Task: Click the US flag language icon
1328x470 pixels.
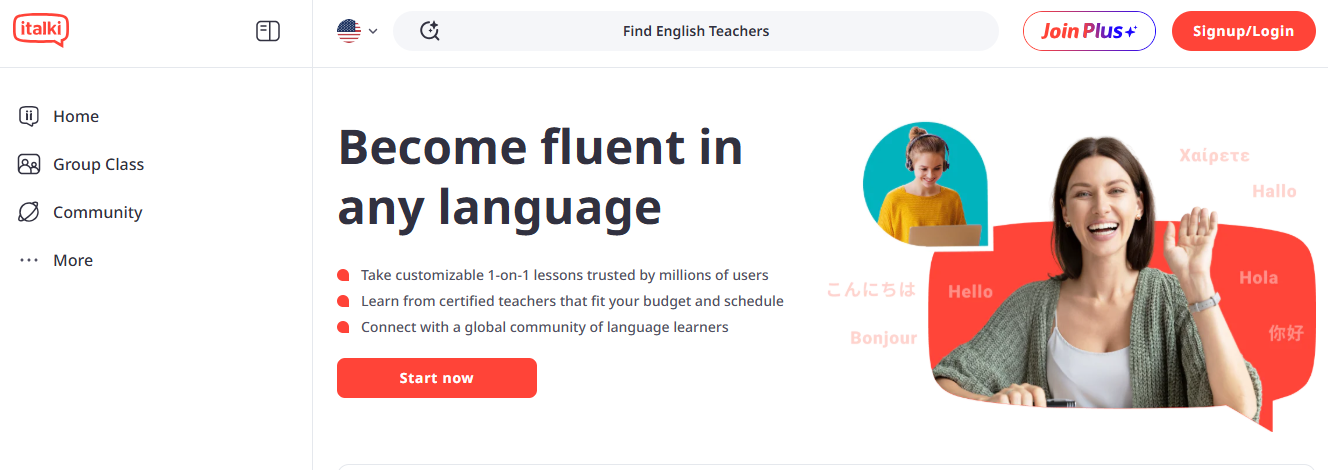Action: pyautogui.click(x=349, y=31)
